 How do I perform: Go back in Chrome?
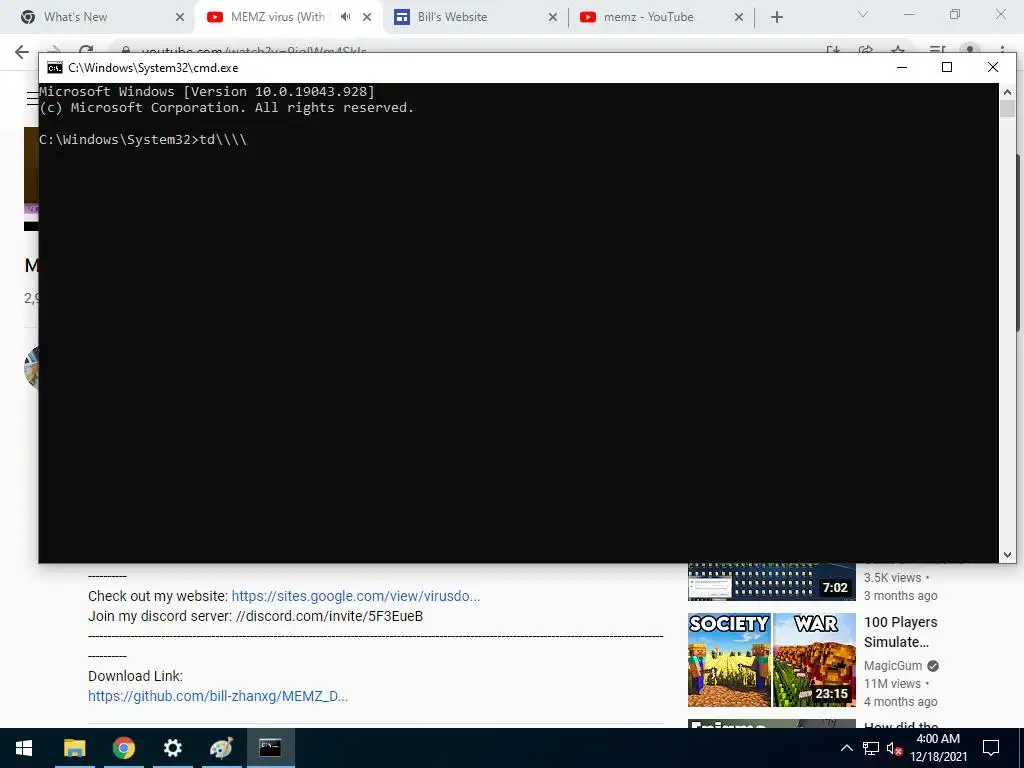(22, 52)
